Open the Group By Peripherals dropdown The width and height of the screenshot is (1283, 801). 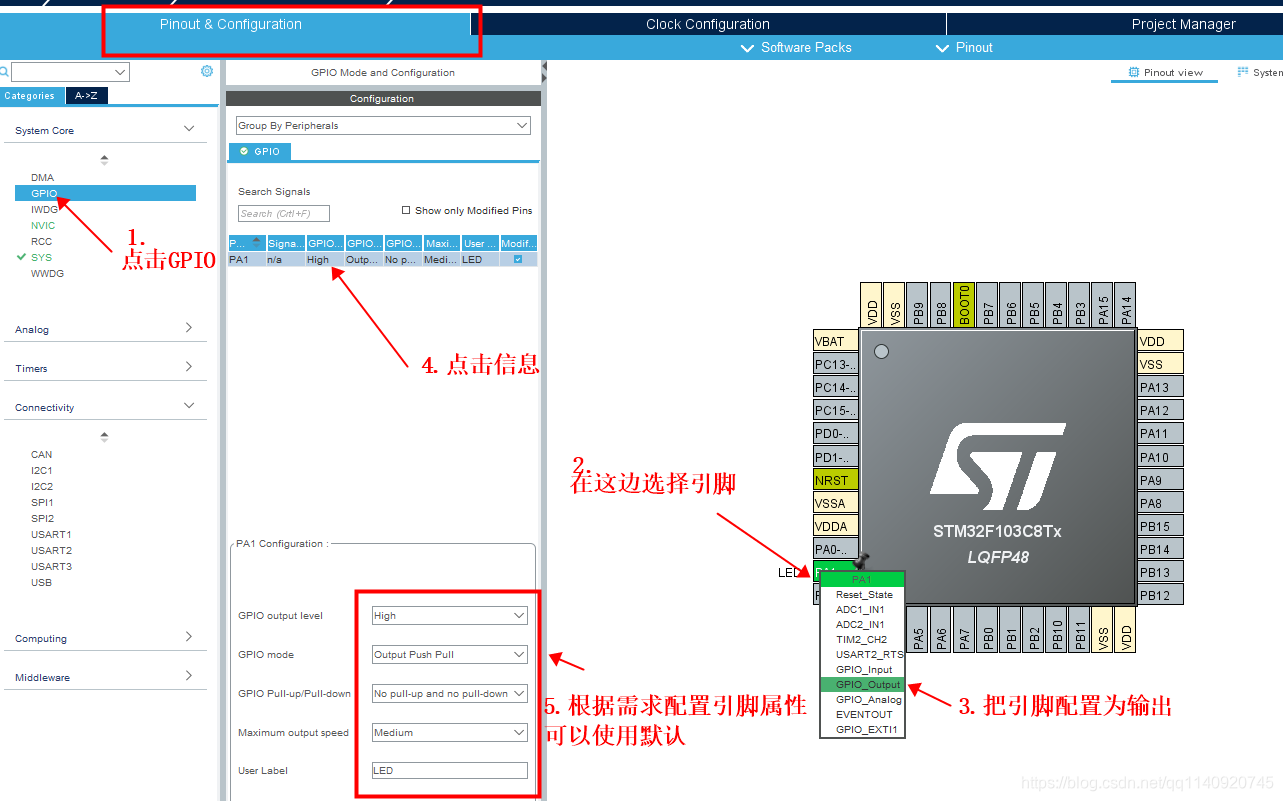pyautogui.click(x=383, y=125)
